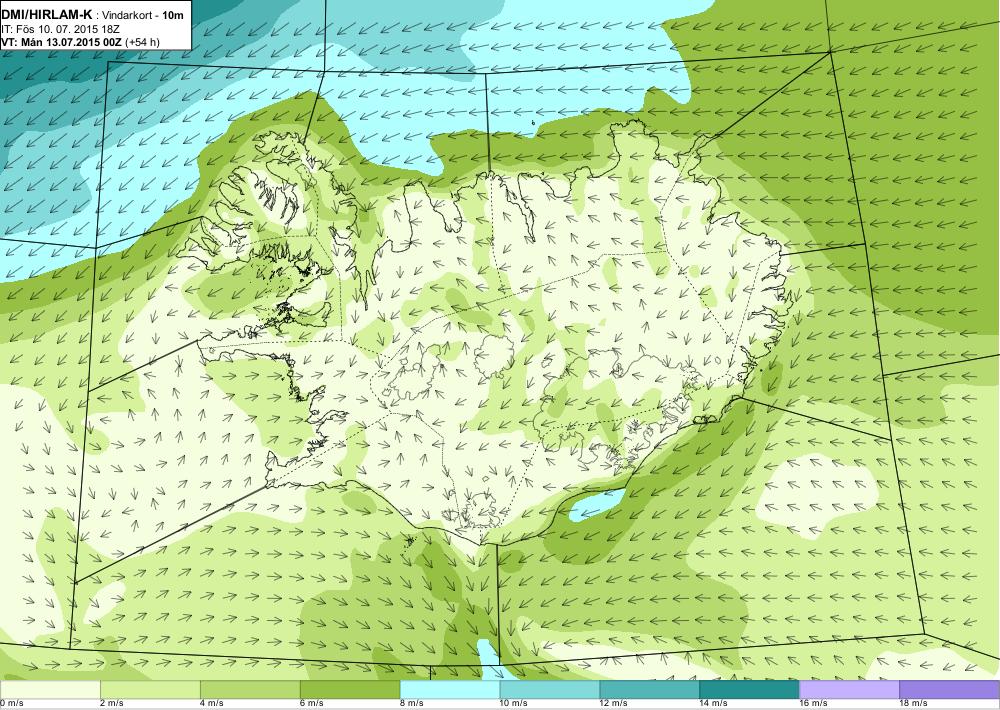Click the "2 m/s" legend label
1000x710 pixels.
pos(112,704)
